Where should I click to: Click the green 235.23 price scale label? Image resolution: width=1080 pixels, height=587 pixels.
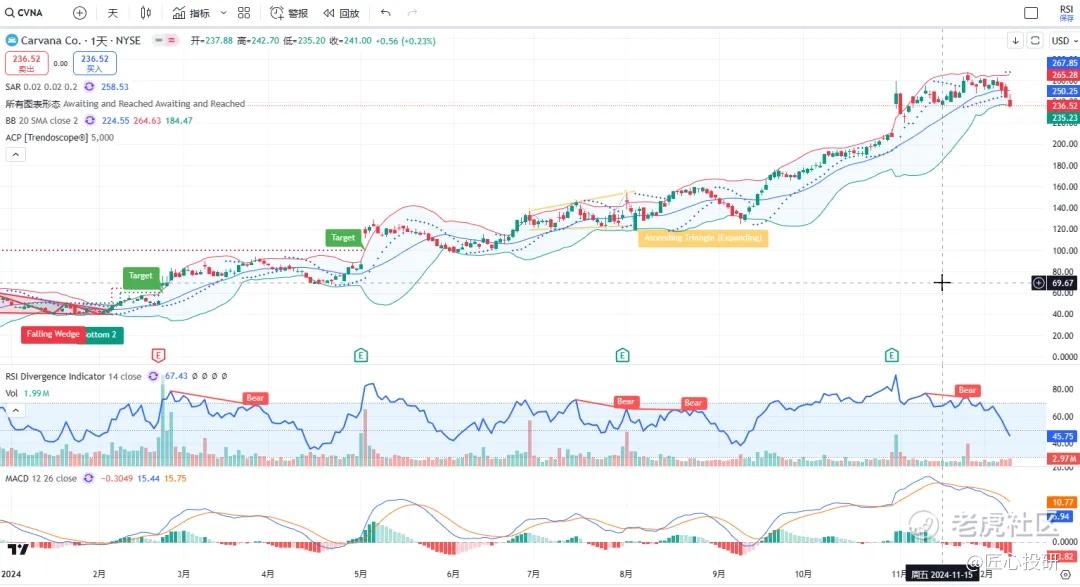pos(1063,118)
